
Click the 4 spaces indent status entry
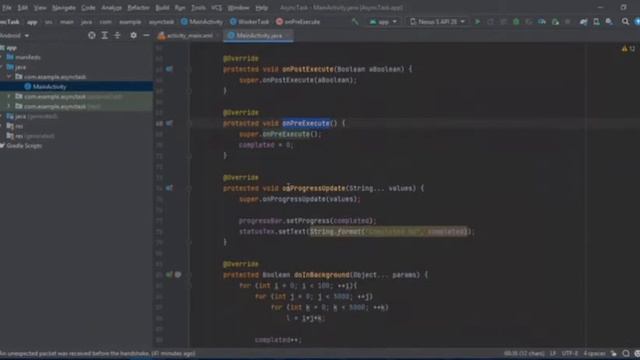(594, 353)
